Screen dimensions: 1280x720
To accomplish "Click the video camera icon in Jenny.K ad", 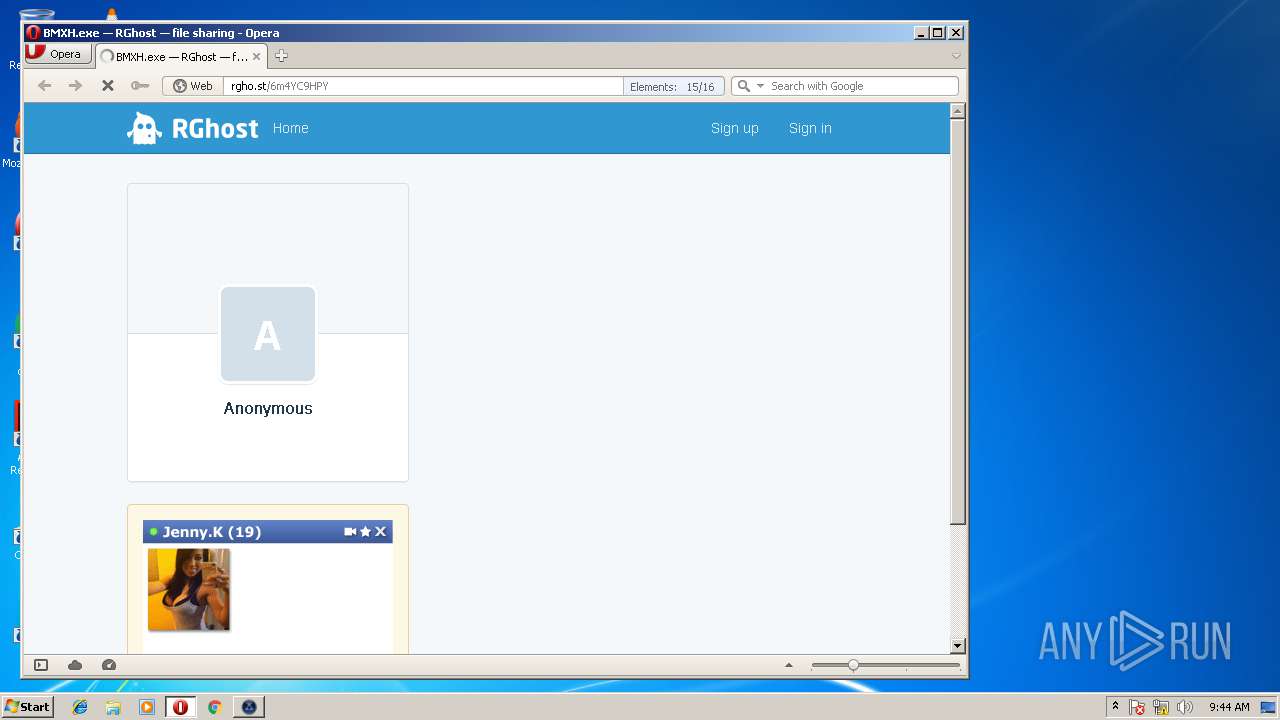I will (x=350, y=532).
